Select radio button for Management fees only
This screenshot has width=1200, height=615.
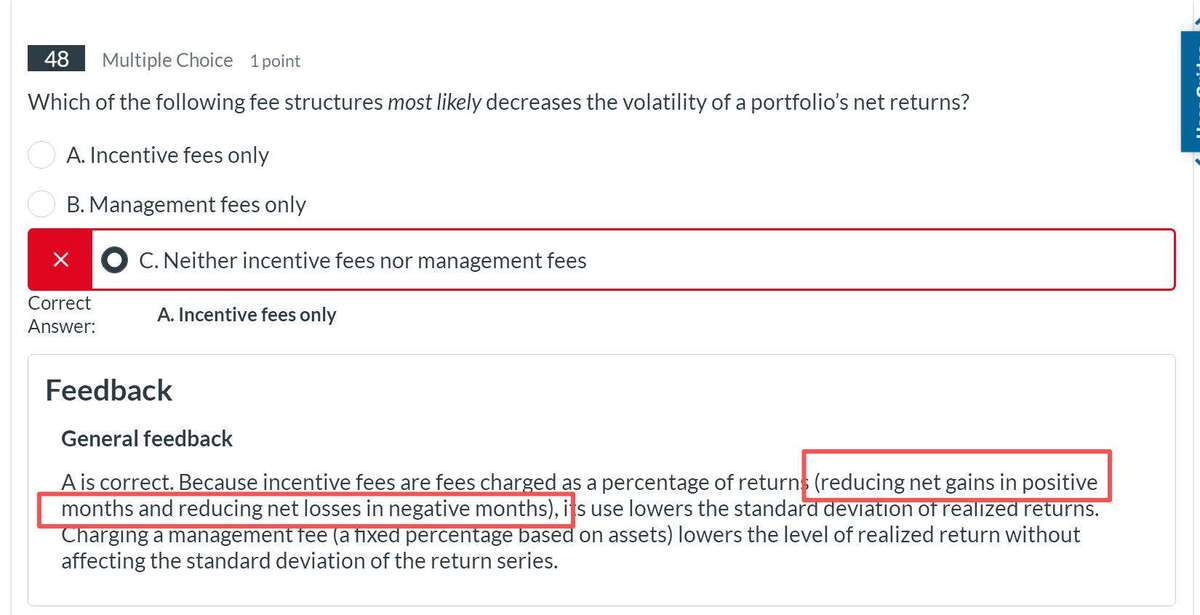[x=41, y=204]
